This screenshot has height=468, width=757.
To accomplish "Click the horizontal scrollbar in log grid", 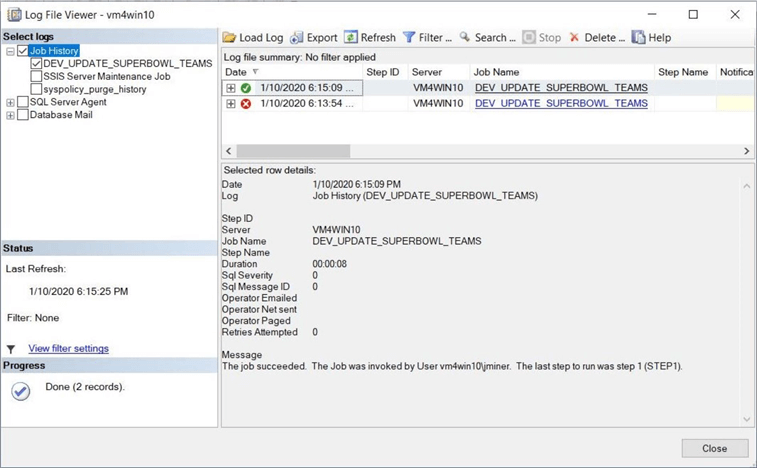I will click(x=292, y=151).
